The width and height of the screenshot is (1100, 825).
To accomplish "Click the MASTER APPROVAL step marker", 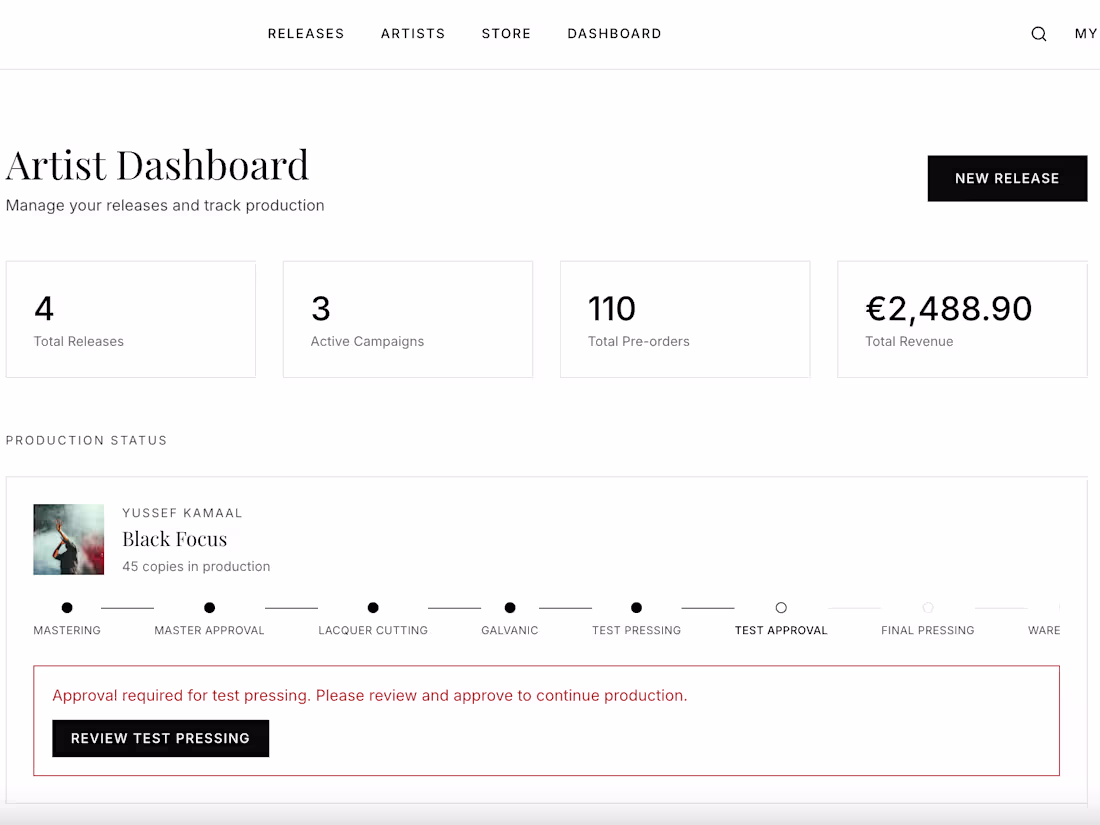I will (x=209, y=607).
